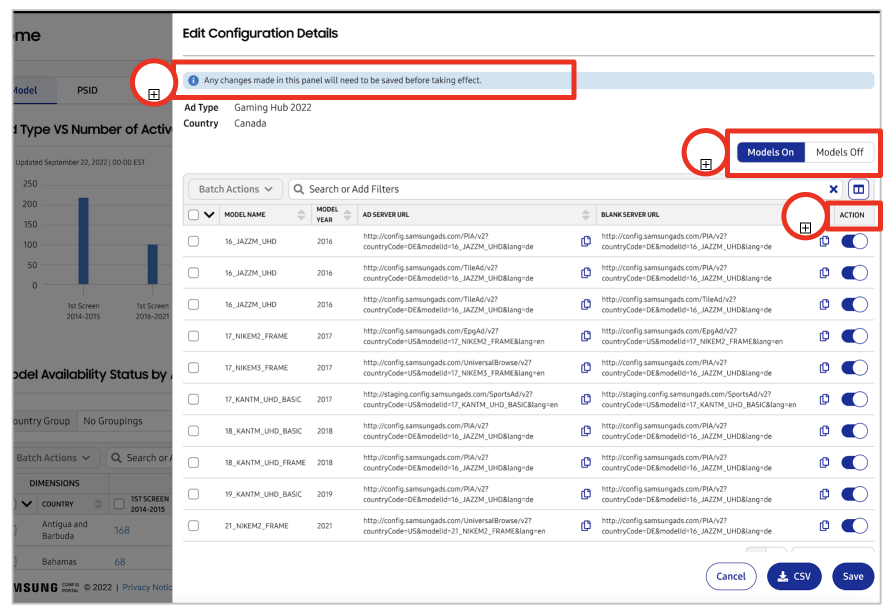Copy Blank Server URL for 18_KANTM_UHD_FRAME
The width and height of the screenshot is (894, 615).
[x=824, y=462]
